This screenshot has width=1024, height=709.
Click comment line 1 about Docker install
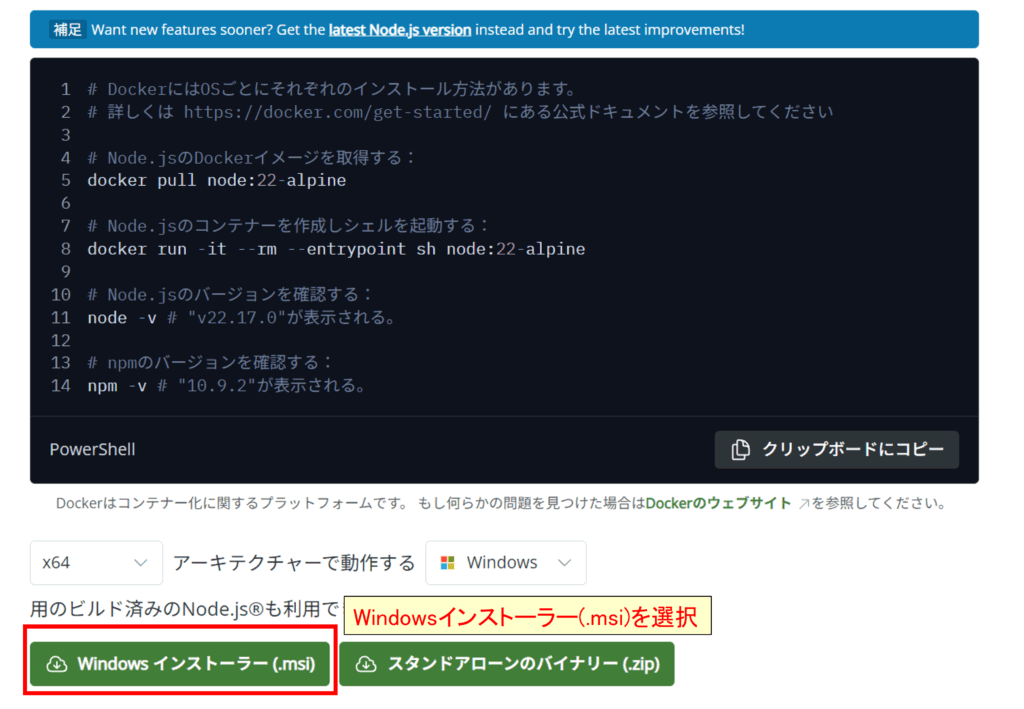pyautogui.click(x=332, y=89)
